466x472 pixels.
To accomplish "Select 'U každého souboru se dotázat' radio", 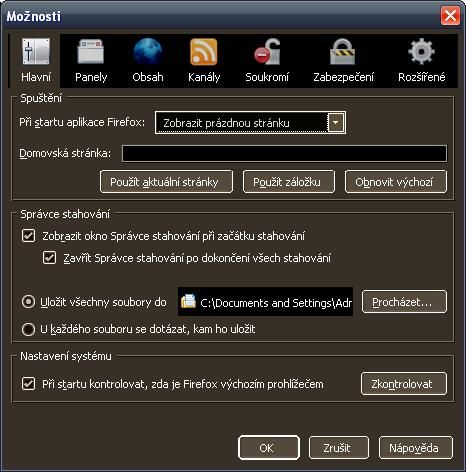I will coord(28,329).
